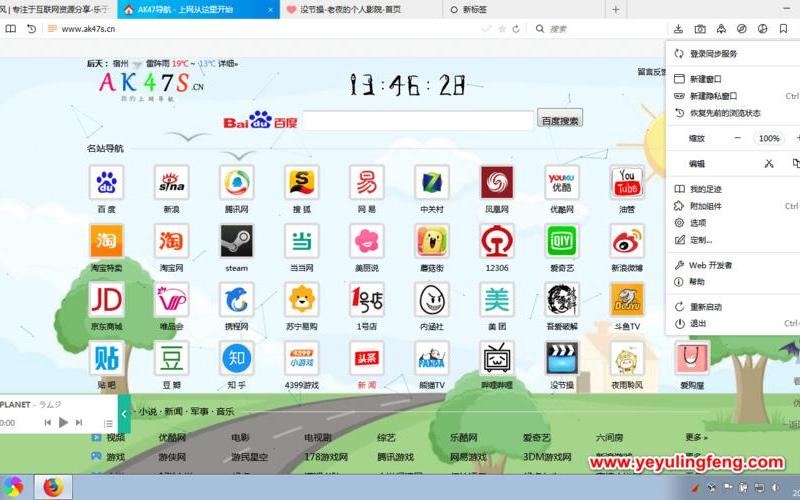Screen dimensions: 800x500
Task: Open the Baidu site icon
Action: click(106, 182)
